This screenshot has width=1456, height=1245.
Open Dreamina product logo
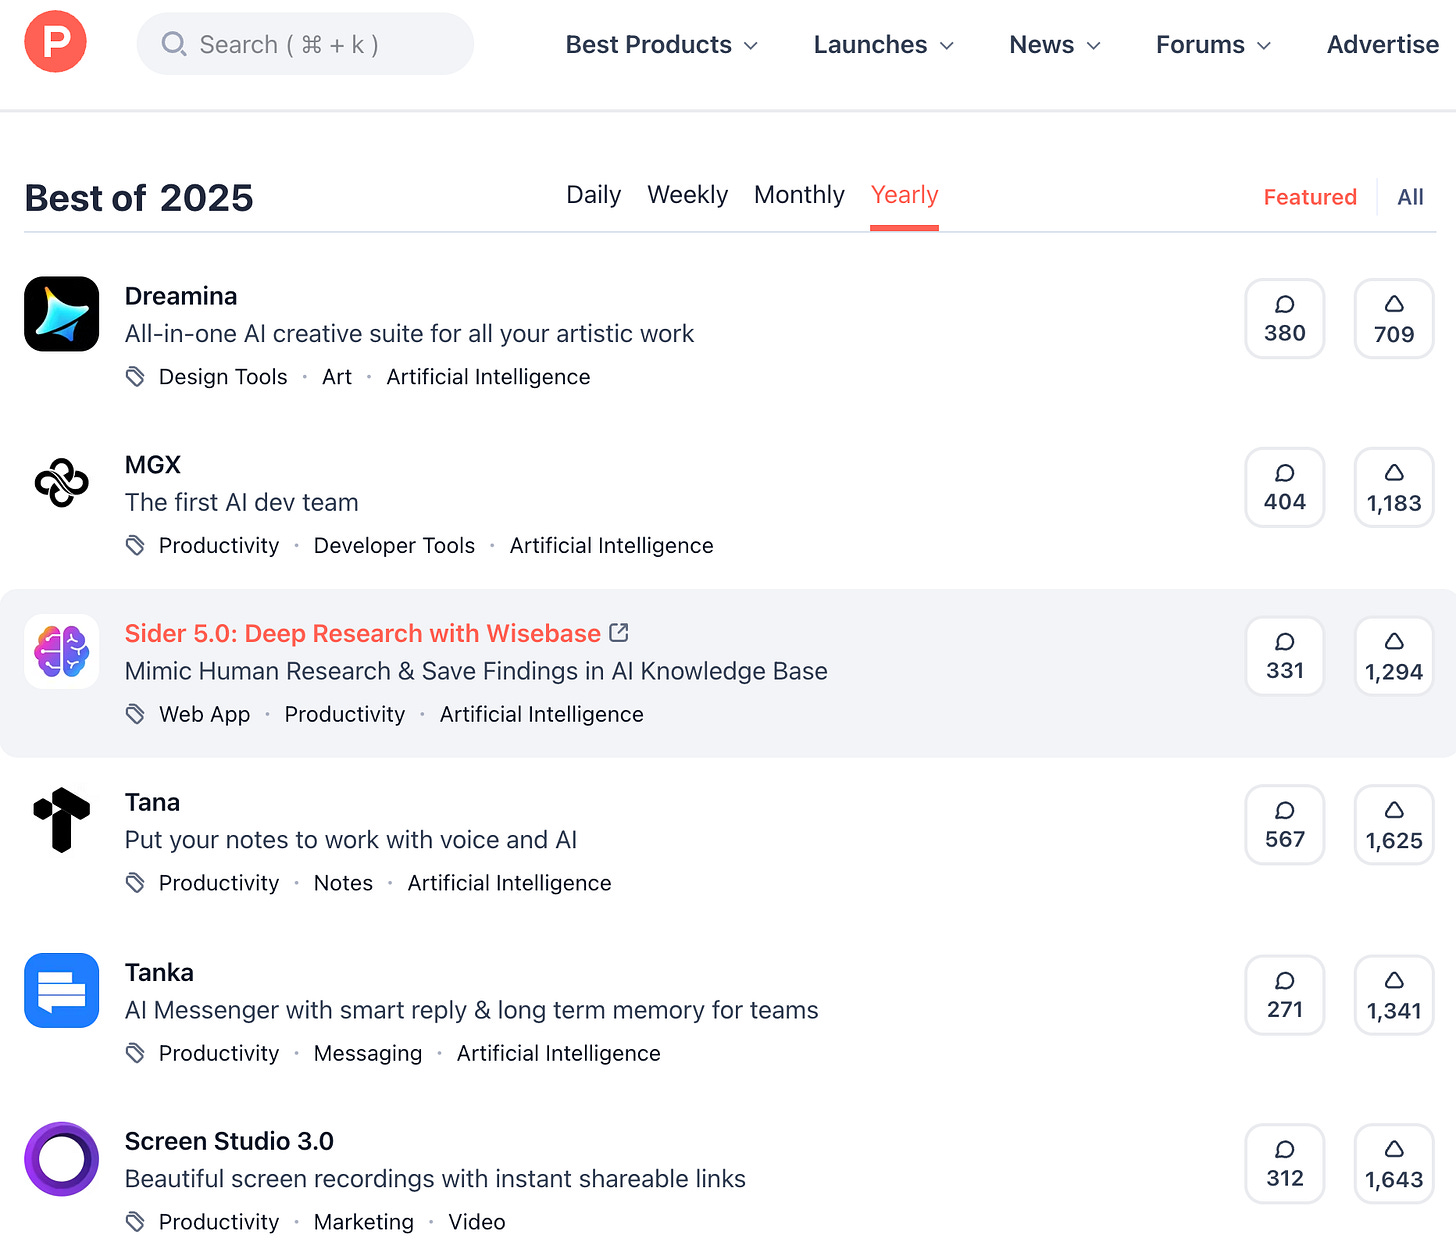click(62, 314)
